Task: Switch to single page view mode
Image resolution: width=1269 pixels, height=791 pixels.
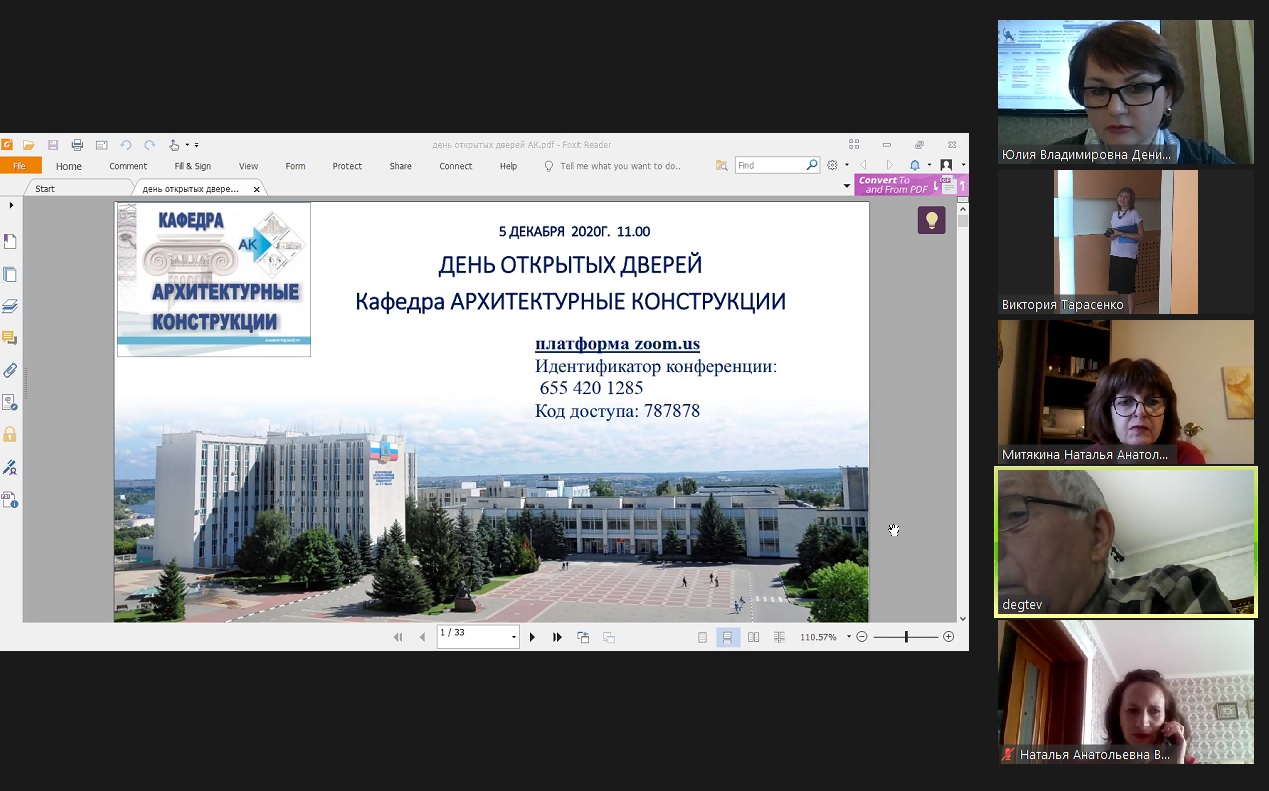Action: pos(702,637)
